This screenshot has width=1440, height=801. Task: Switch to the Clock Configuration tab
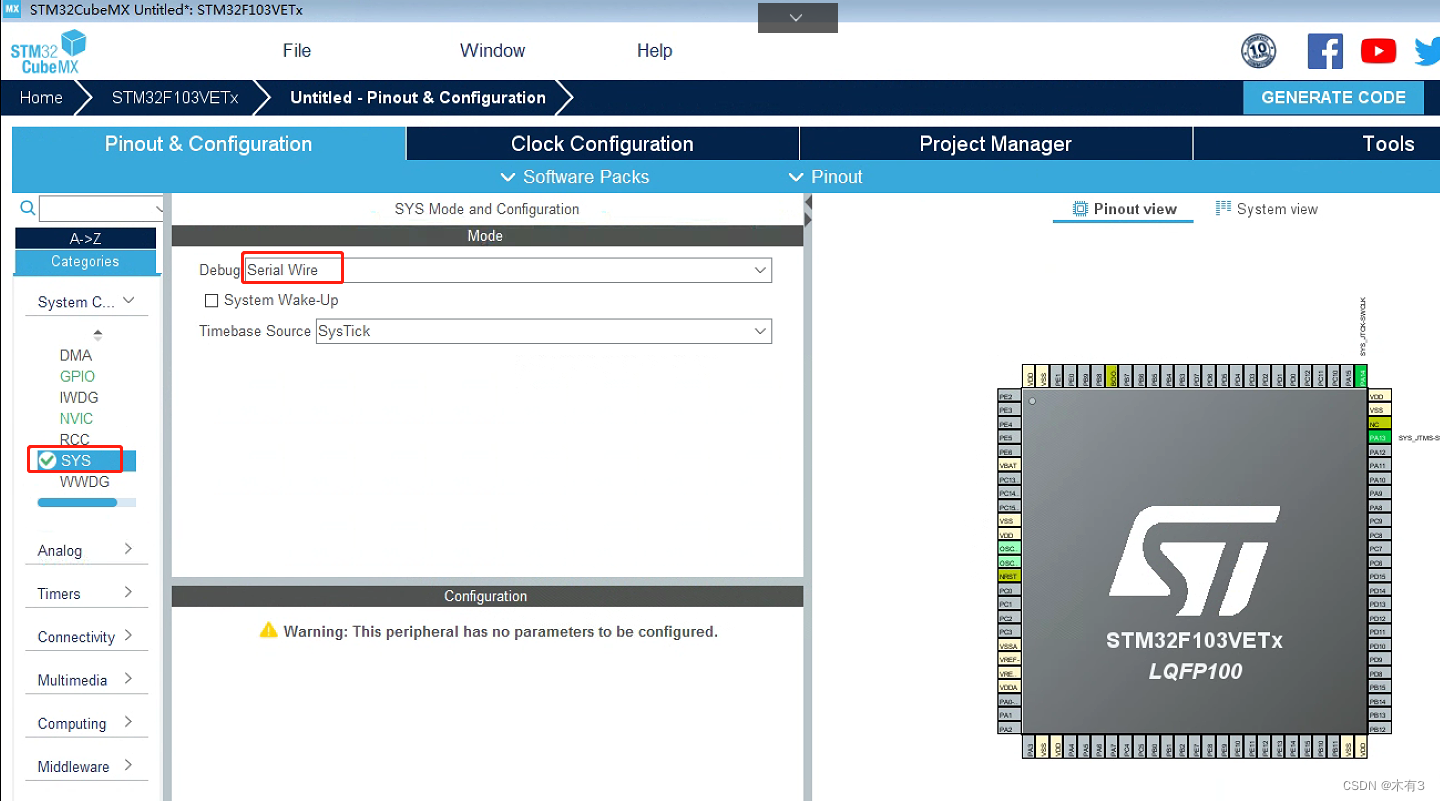pyautogui.click(x=602, y=144)
